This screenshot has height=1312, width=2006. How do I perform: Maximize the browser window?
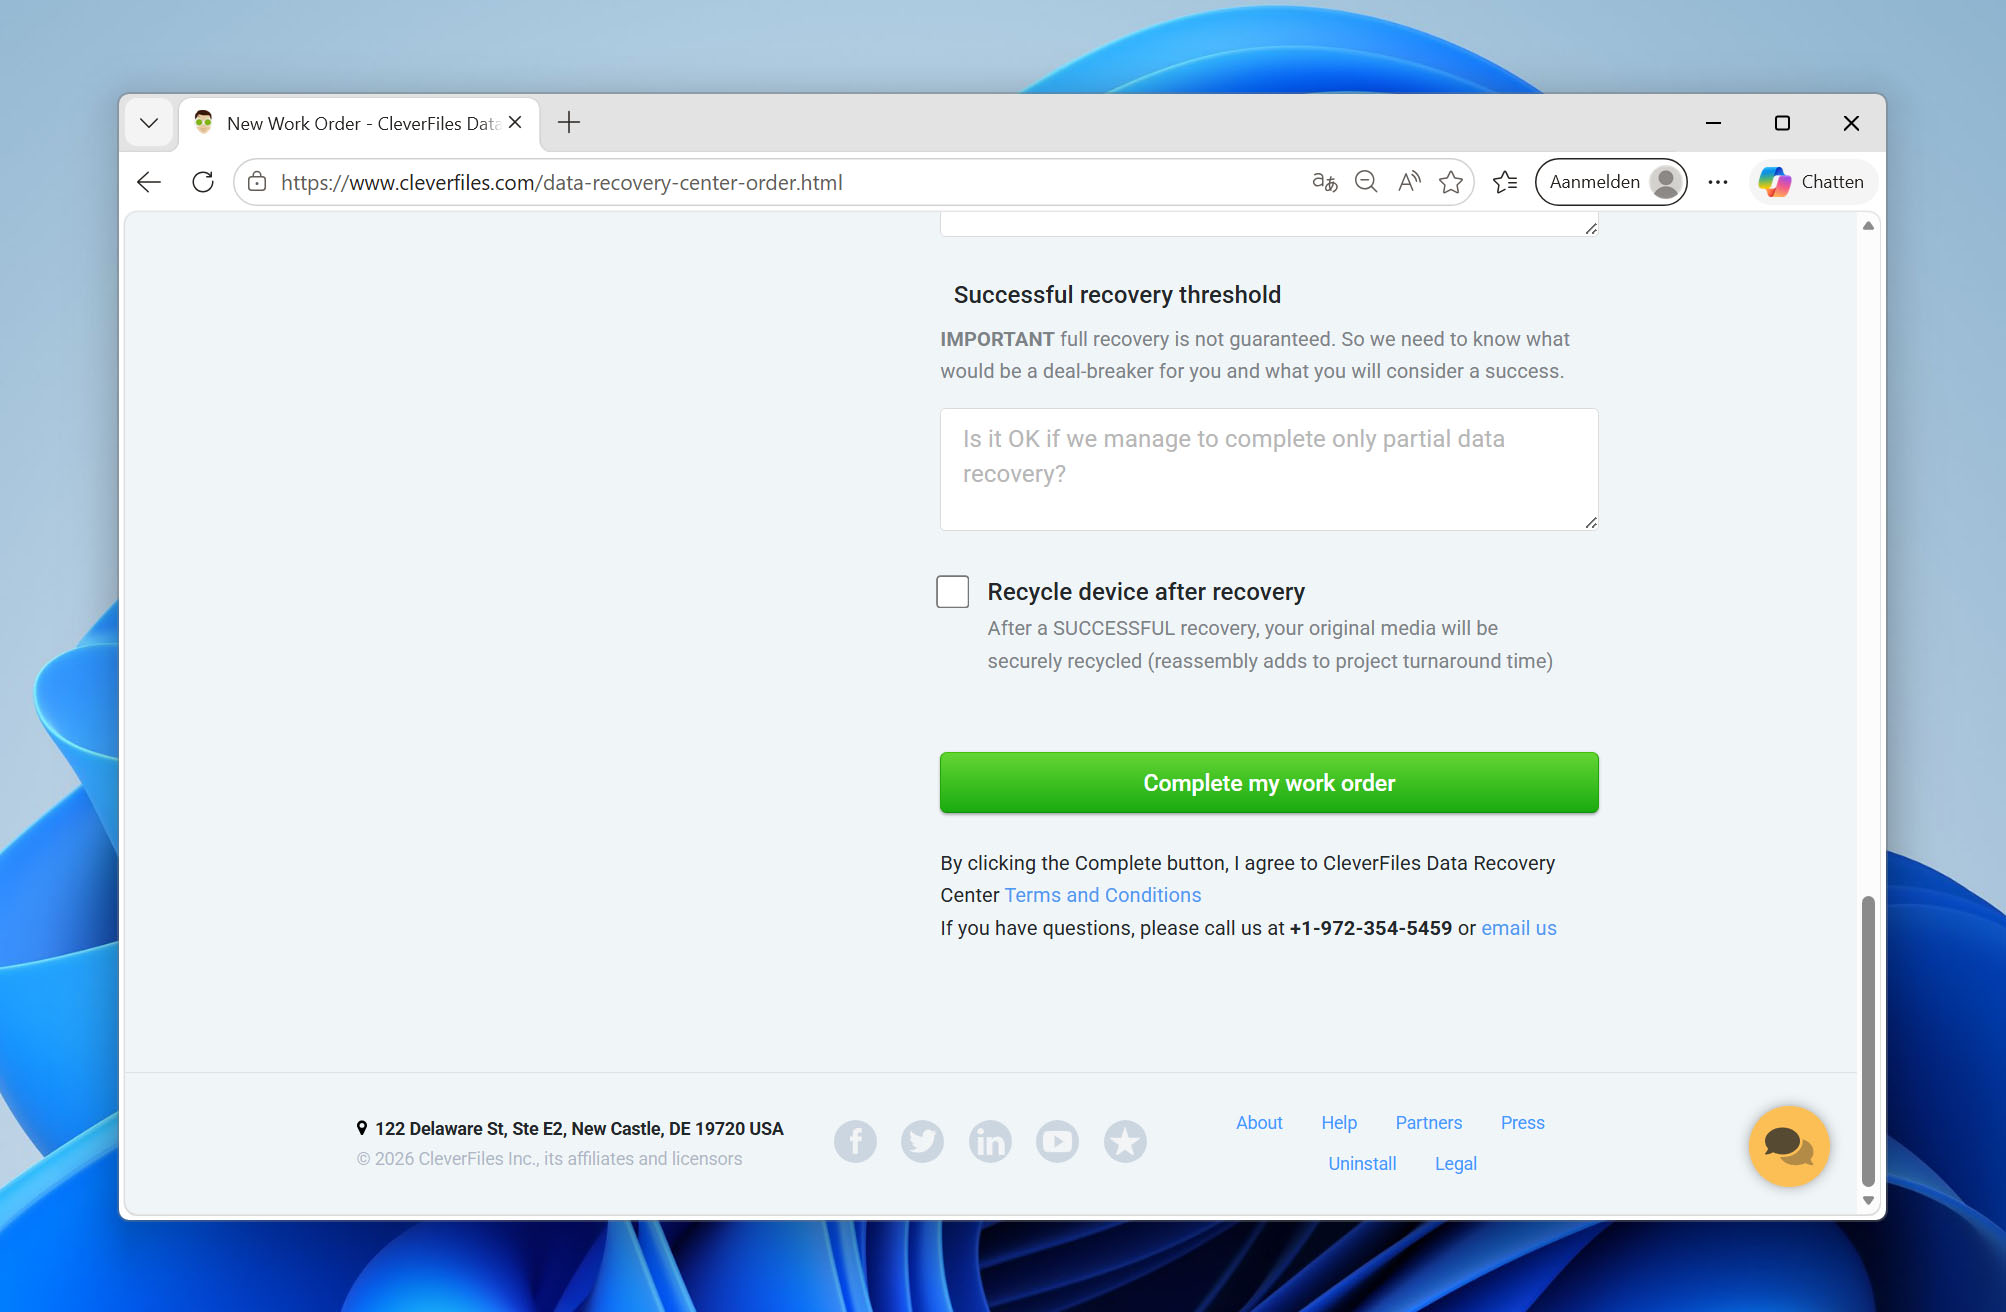tap(1782, 123)
